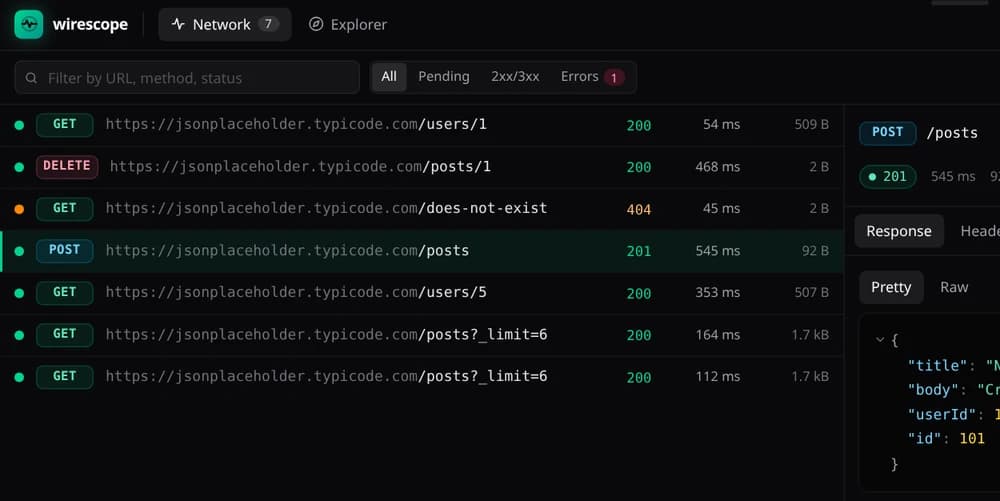Select the 164 ms posts?_limit=6 request
Viewport: 1000px width, 501px height.
(422, 335)
